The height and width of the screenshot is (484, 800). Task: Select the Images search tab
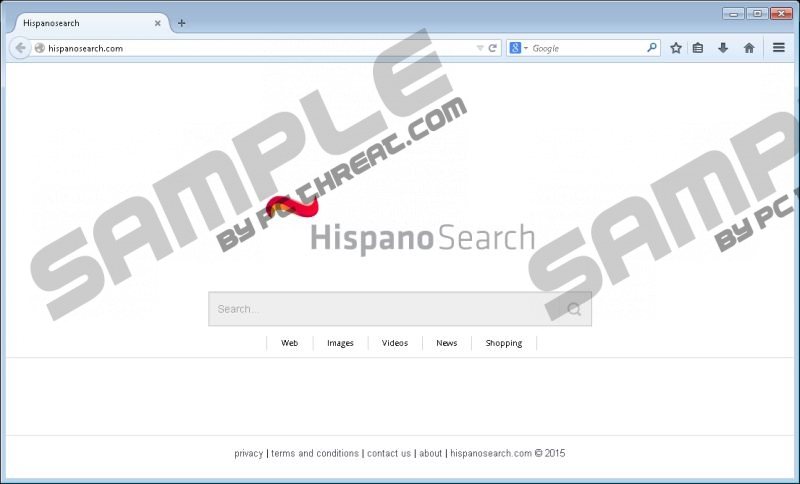(x=340, y=343)
